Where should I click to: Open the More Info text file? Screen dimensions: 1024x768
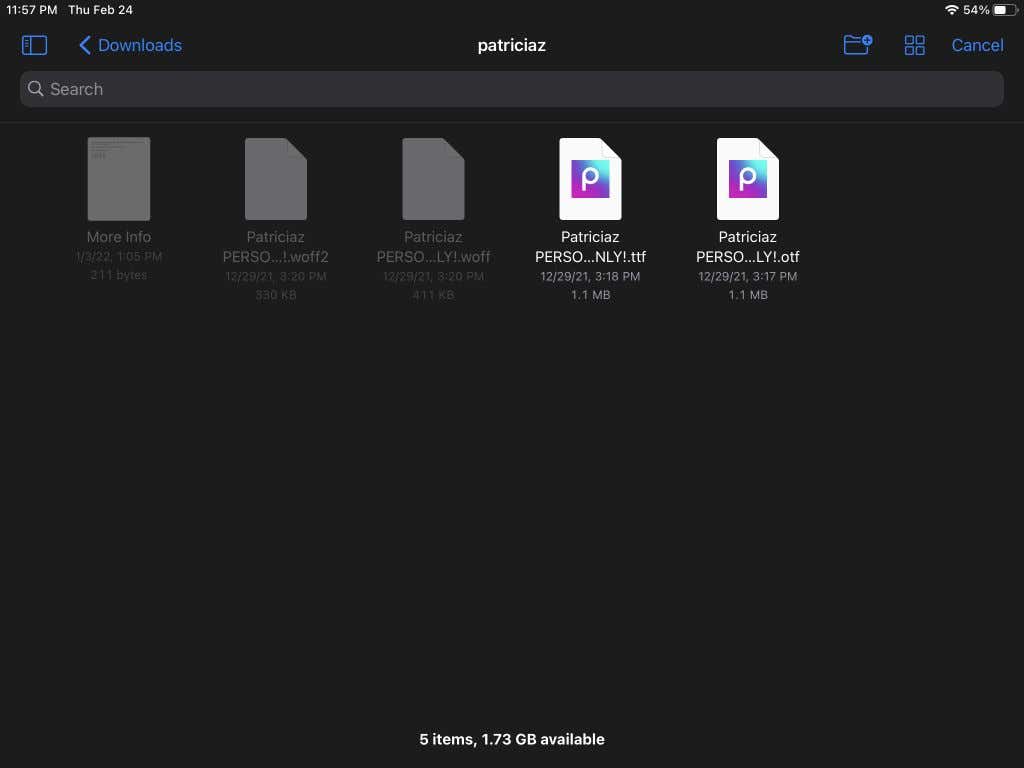[x=118, y=178]
